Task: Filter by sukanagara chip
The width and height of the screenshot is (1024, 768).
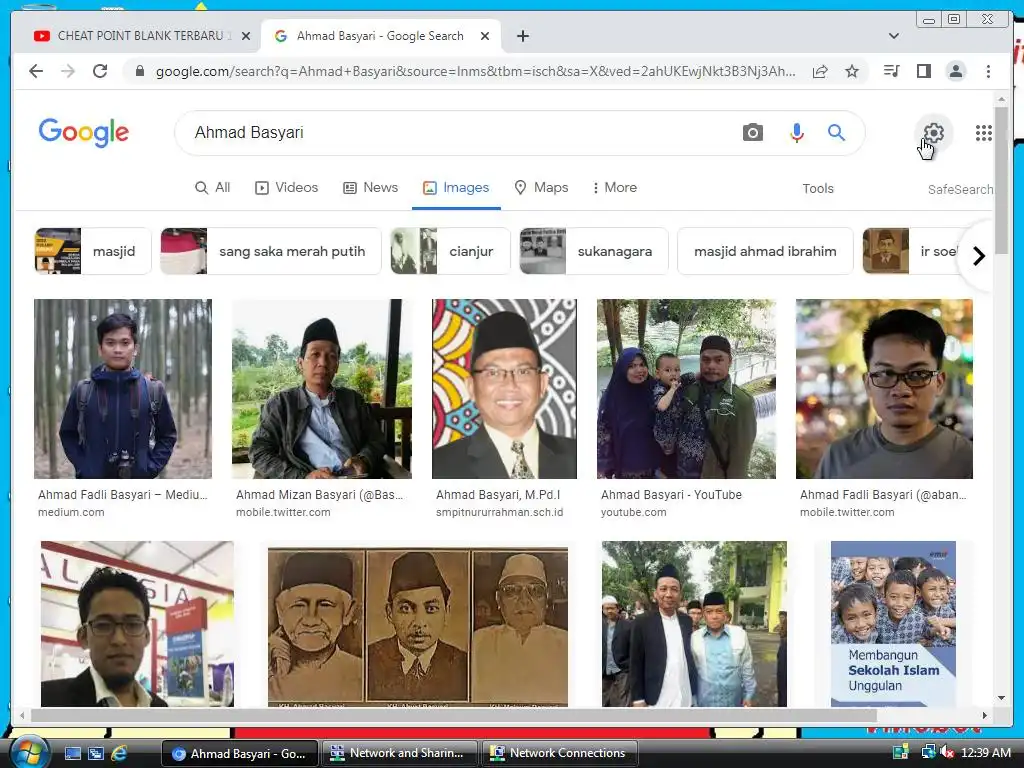Action: pos(594,251)
